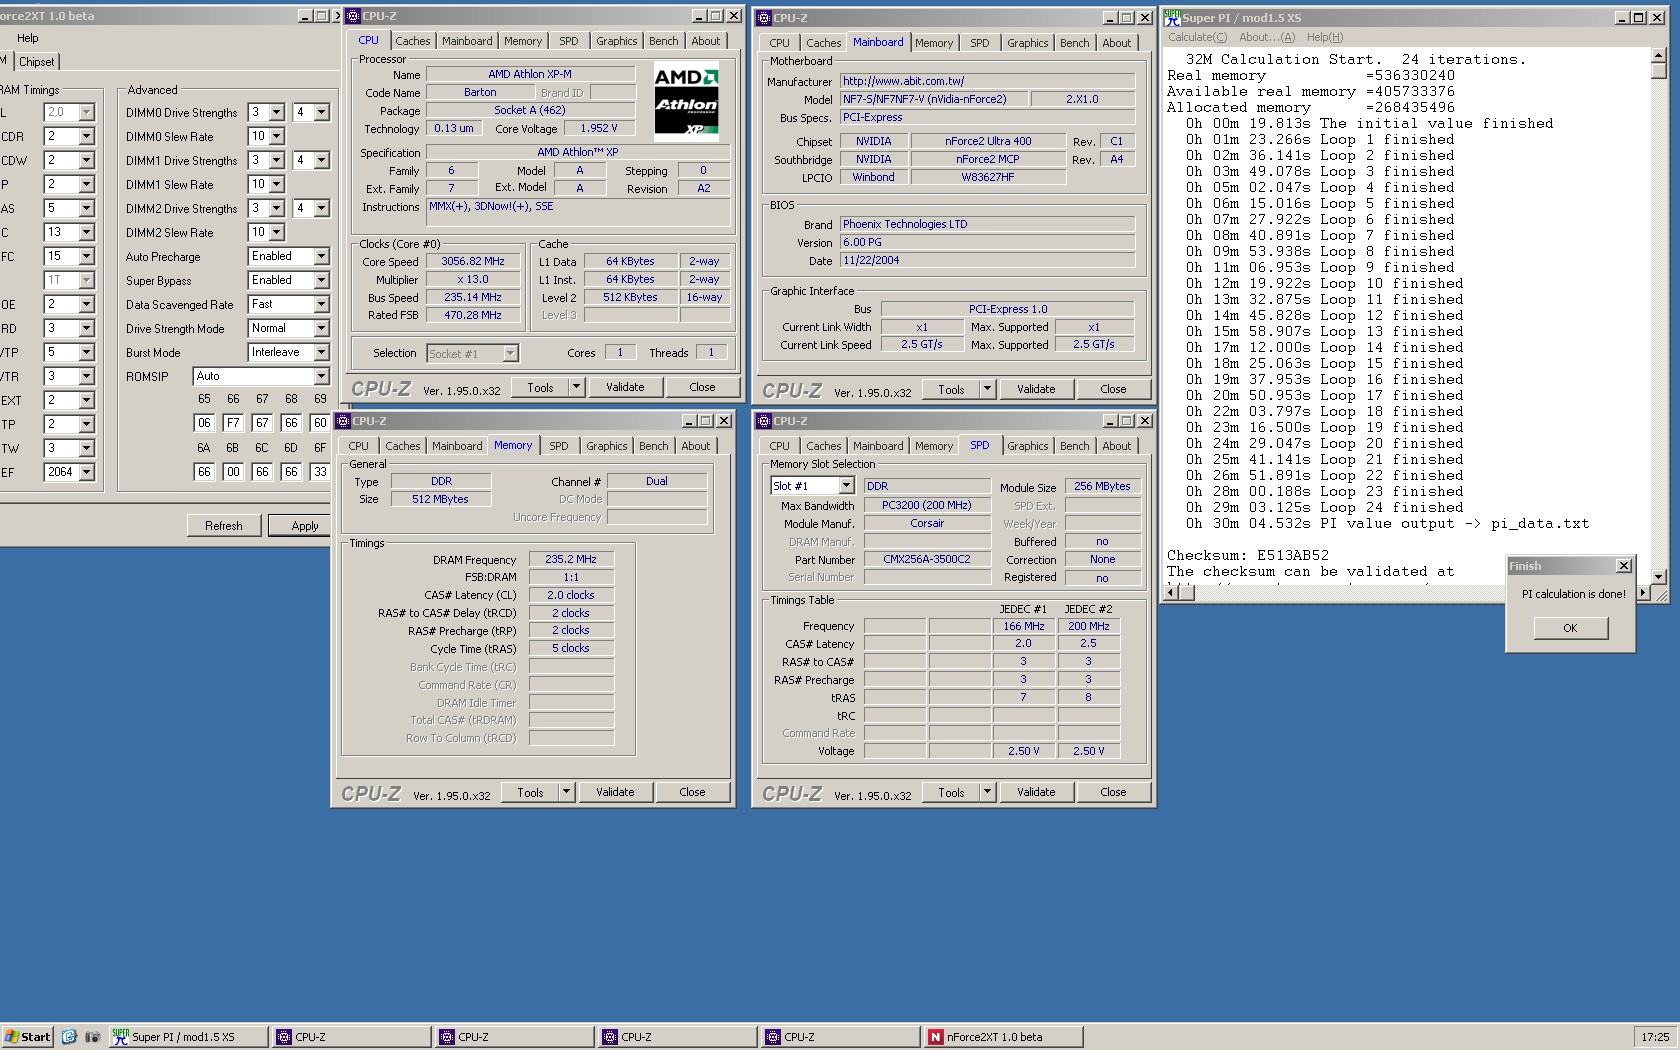Open the DIMM1 Drive Strengths first dropdown
The width and height of the screenshot is (1680, 1050).
tap(276, 161)
